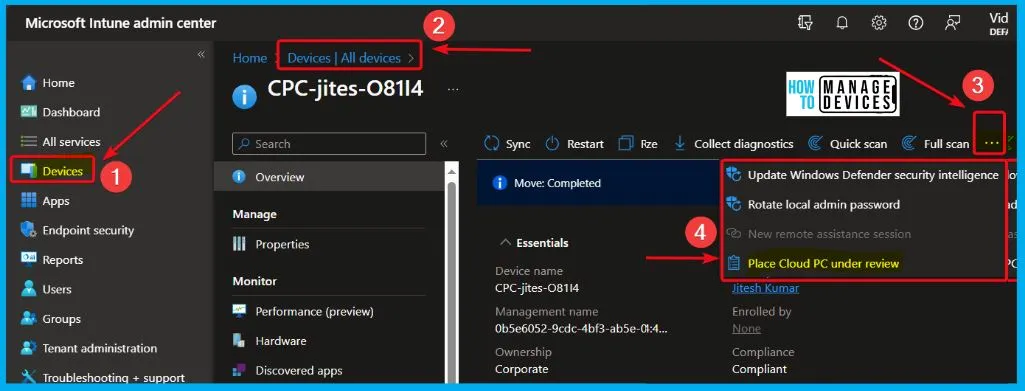
Task: Click the None link under Enrolled by
Action: pyautogui.click(x=746, y=328)
